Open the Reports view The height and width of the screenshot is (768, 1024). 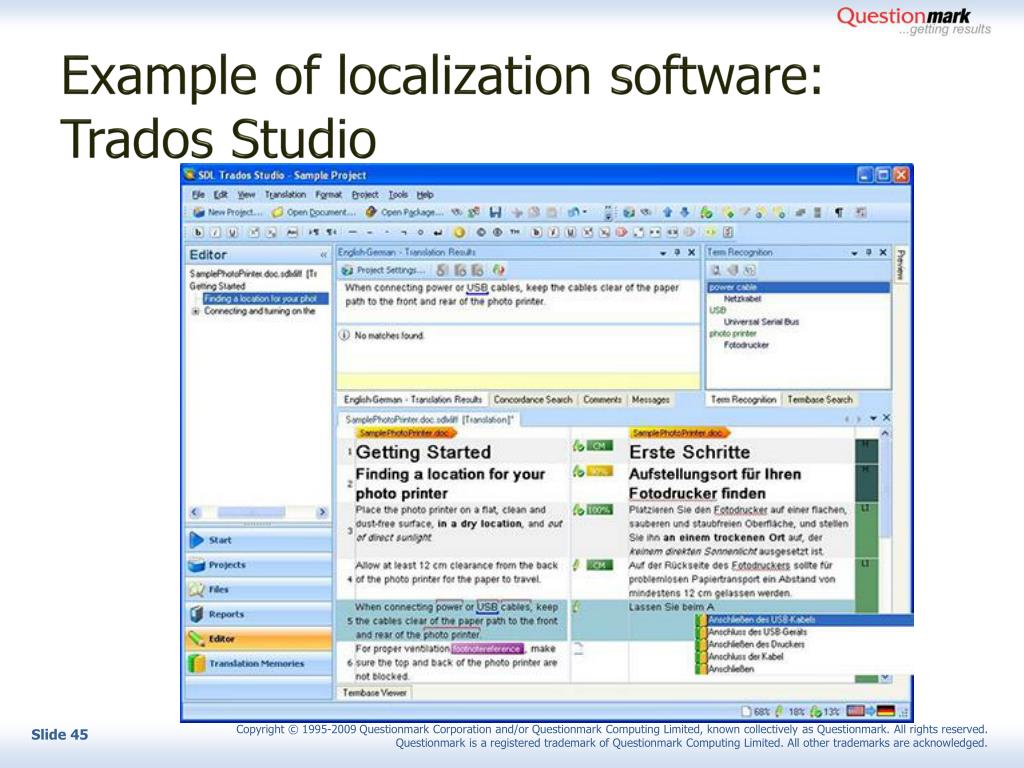(x=259, y=614)
